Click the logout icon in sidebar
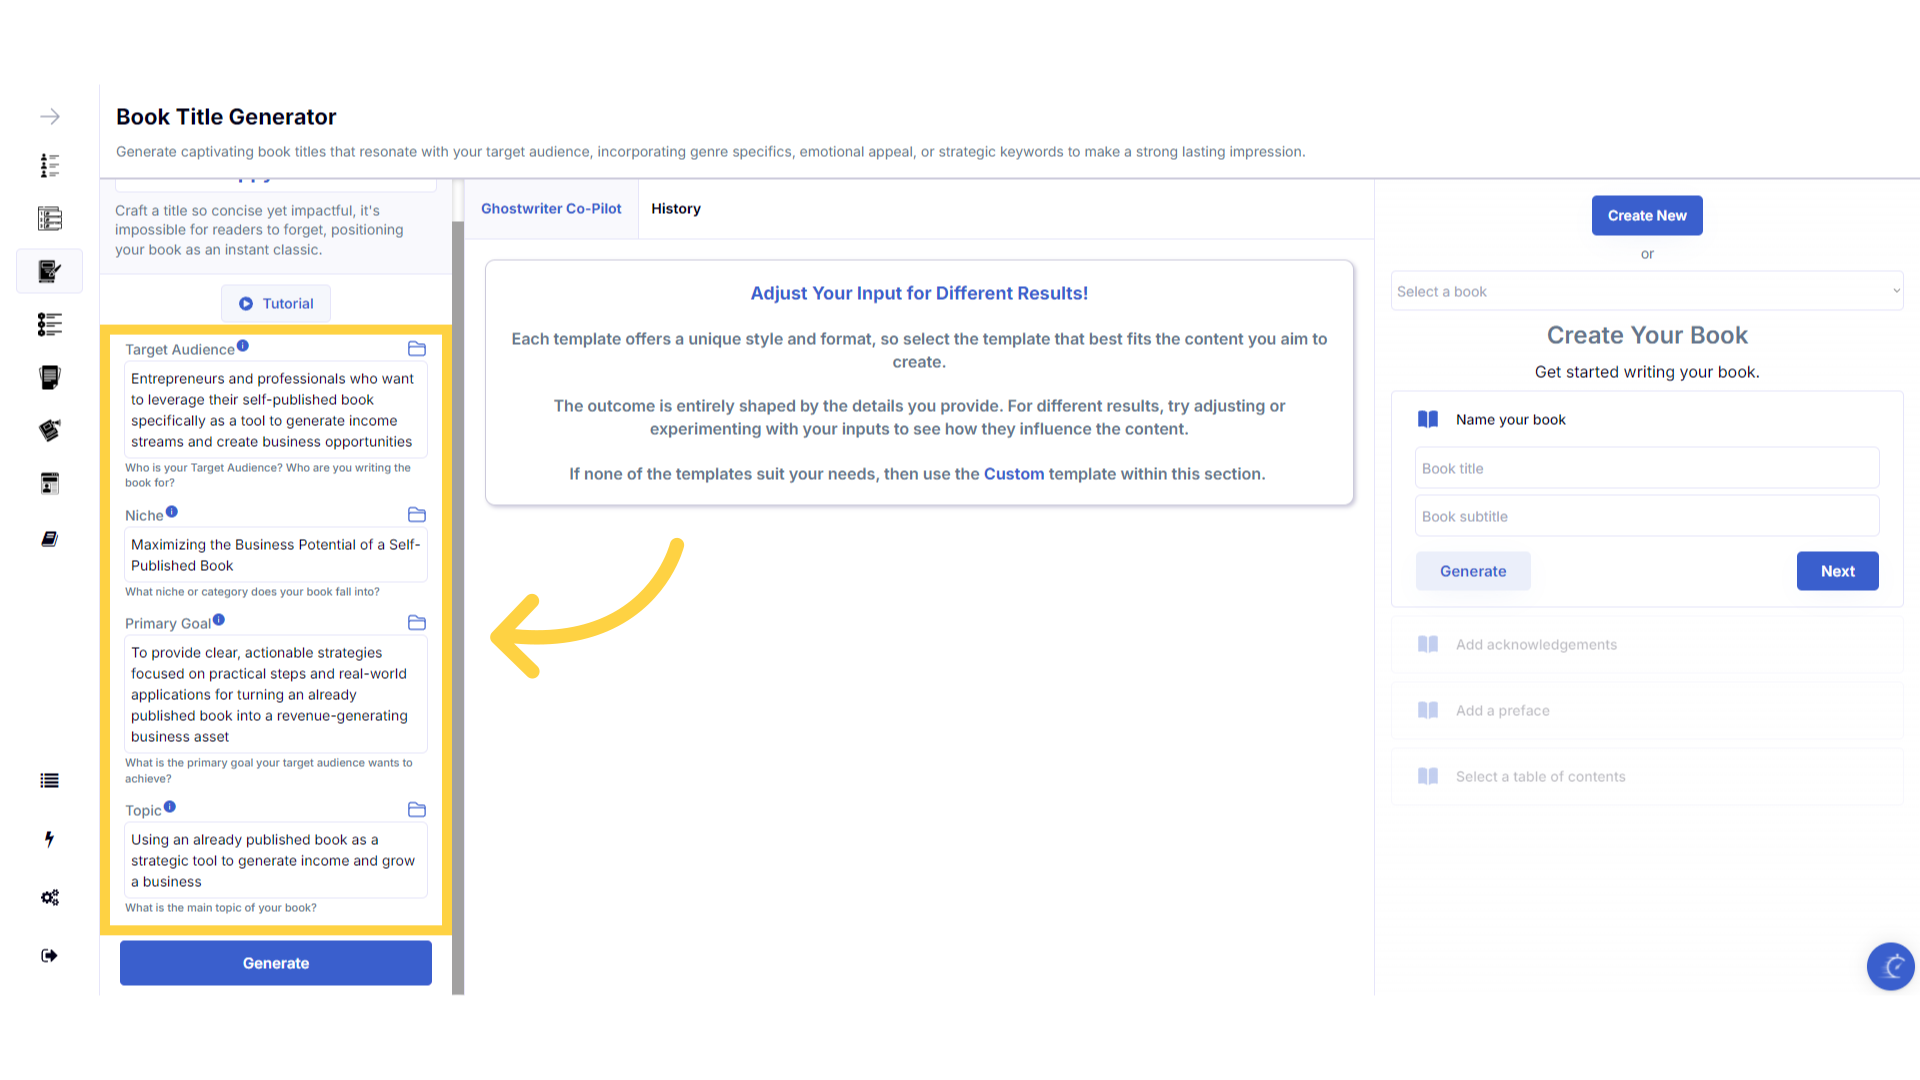1920x1080 pixels. tap(49, 956)
